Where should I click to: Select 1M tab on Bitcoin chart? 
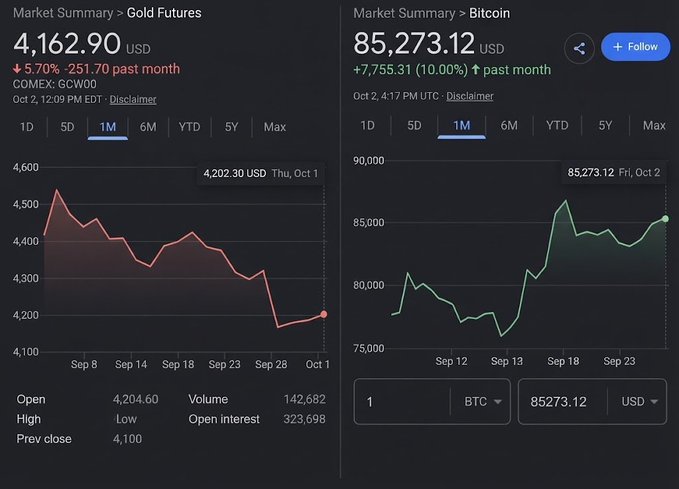click(462, 126)
